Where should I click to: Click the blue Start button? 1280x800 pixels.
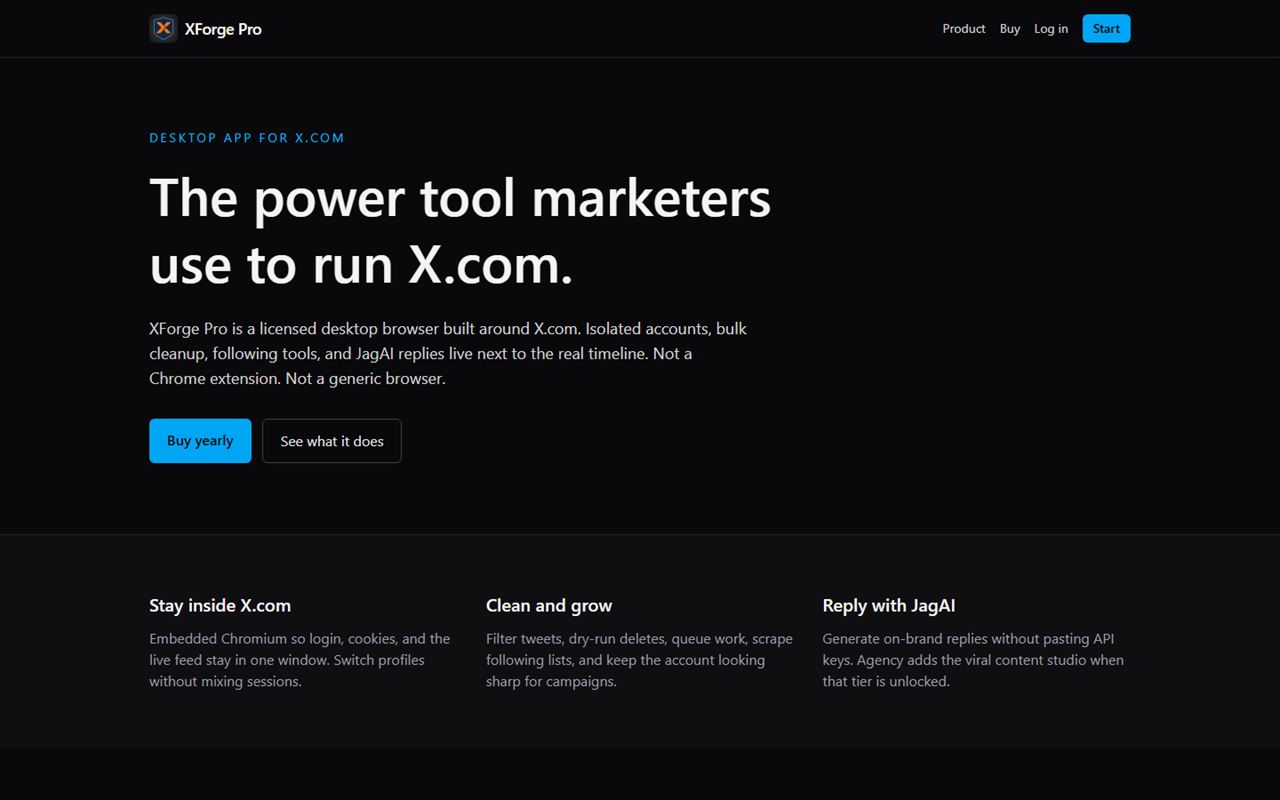pos(1106,29)
